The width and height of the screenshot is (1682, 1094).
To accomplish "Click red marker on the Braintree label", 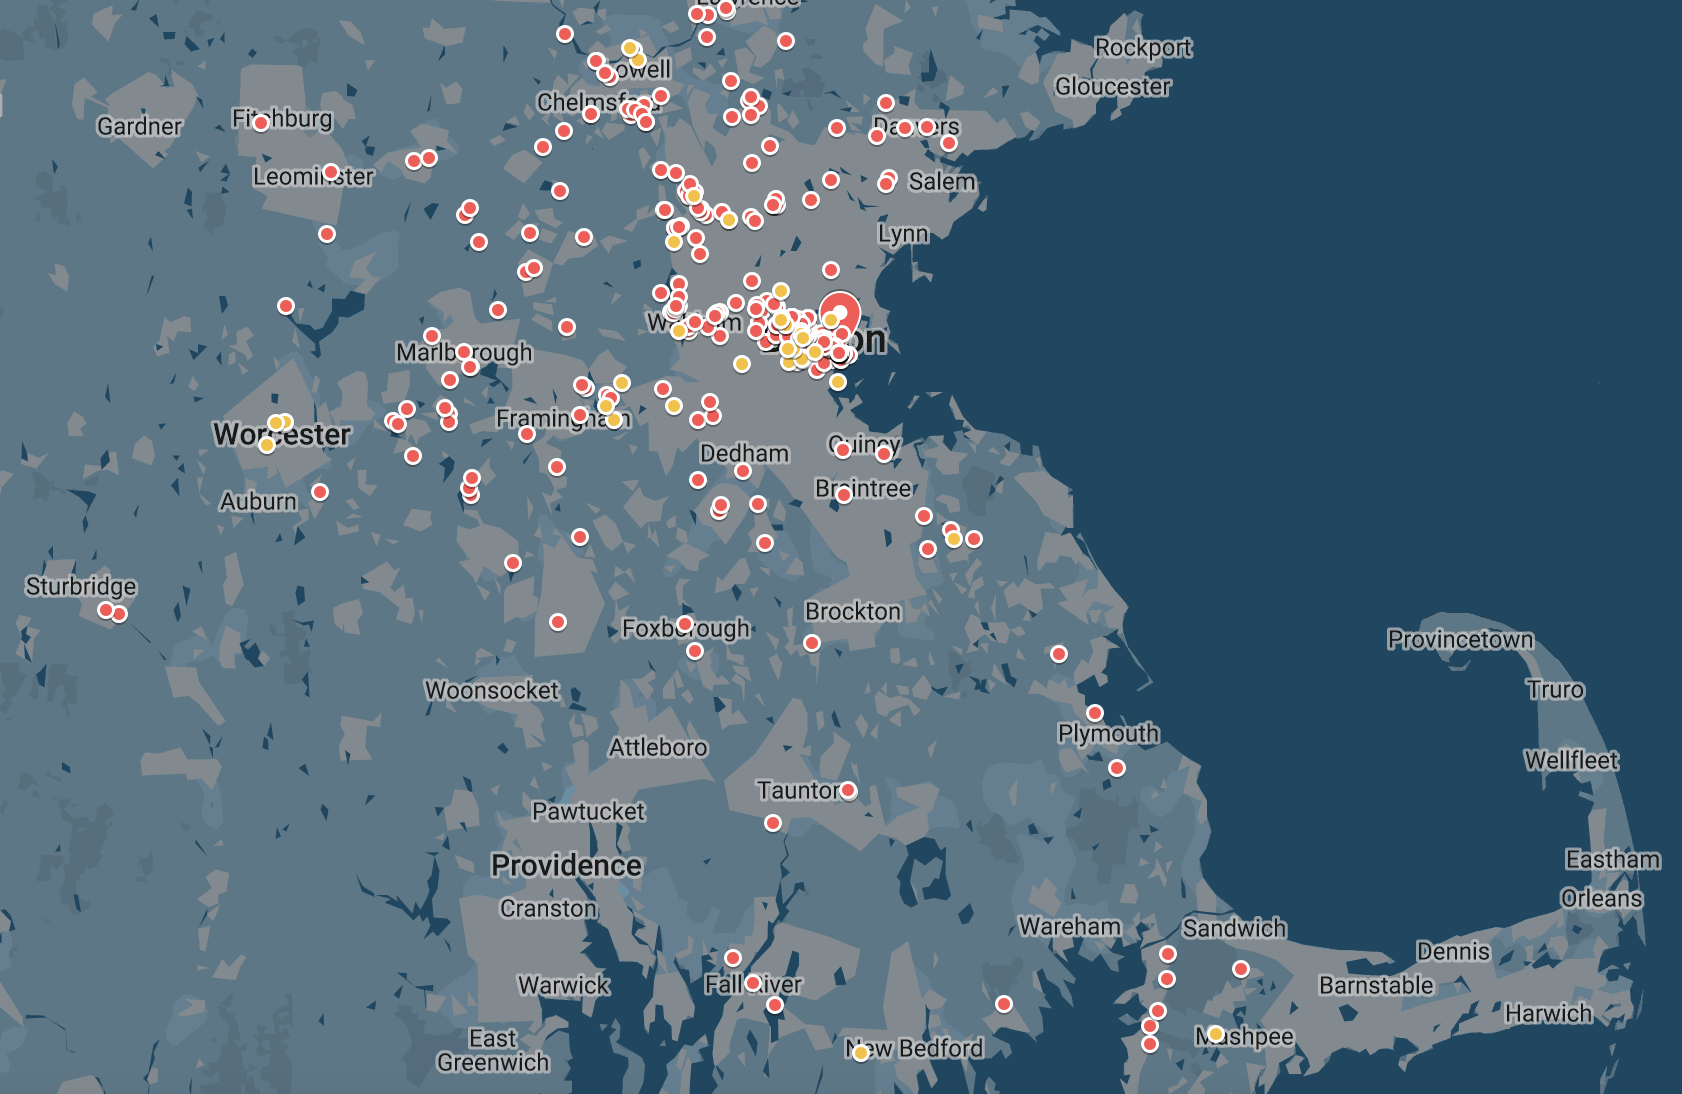I will [x=844, y=494].
